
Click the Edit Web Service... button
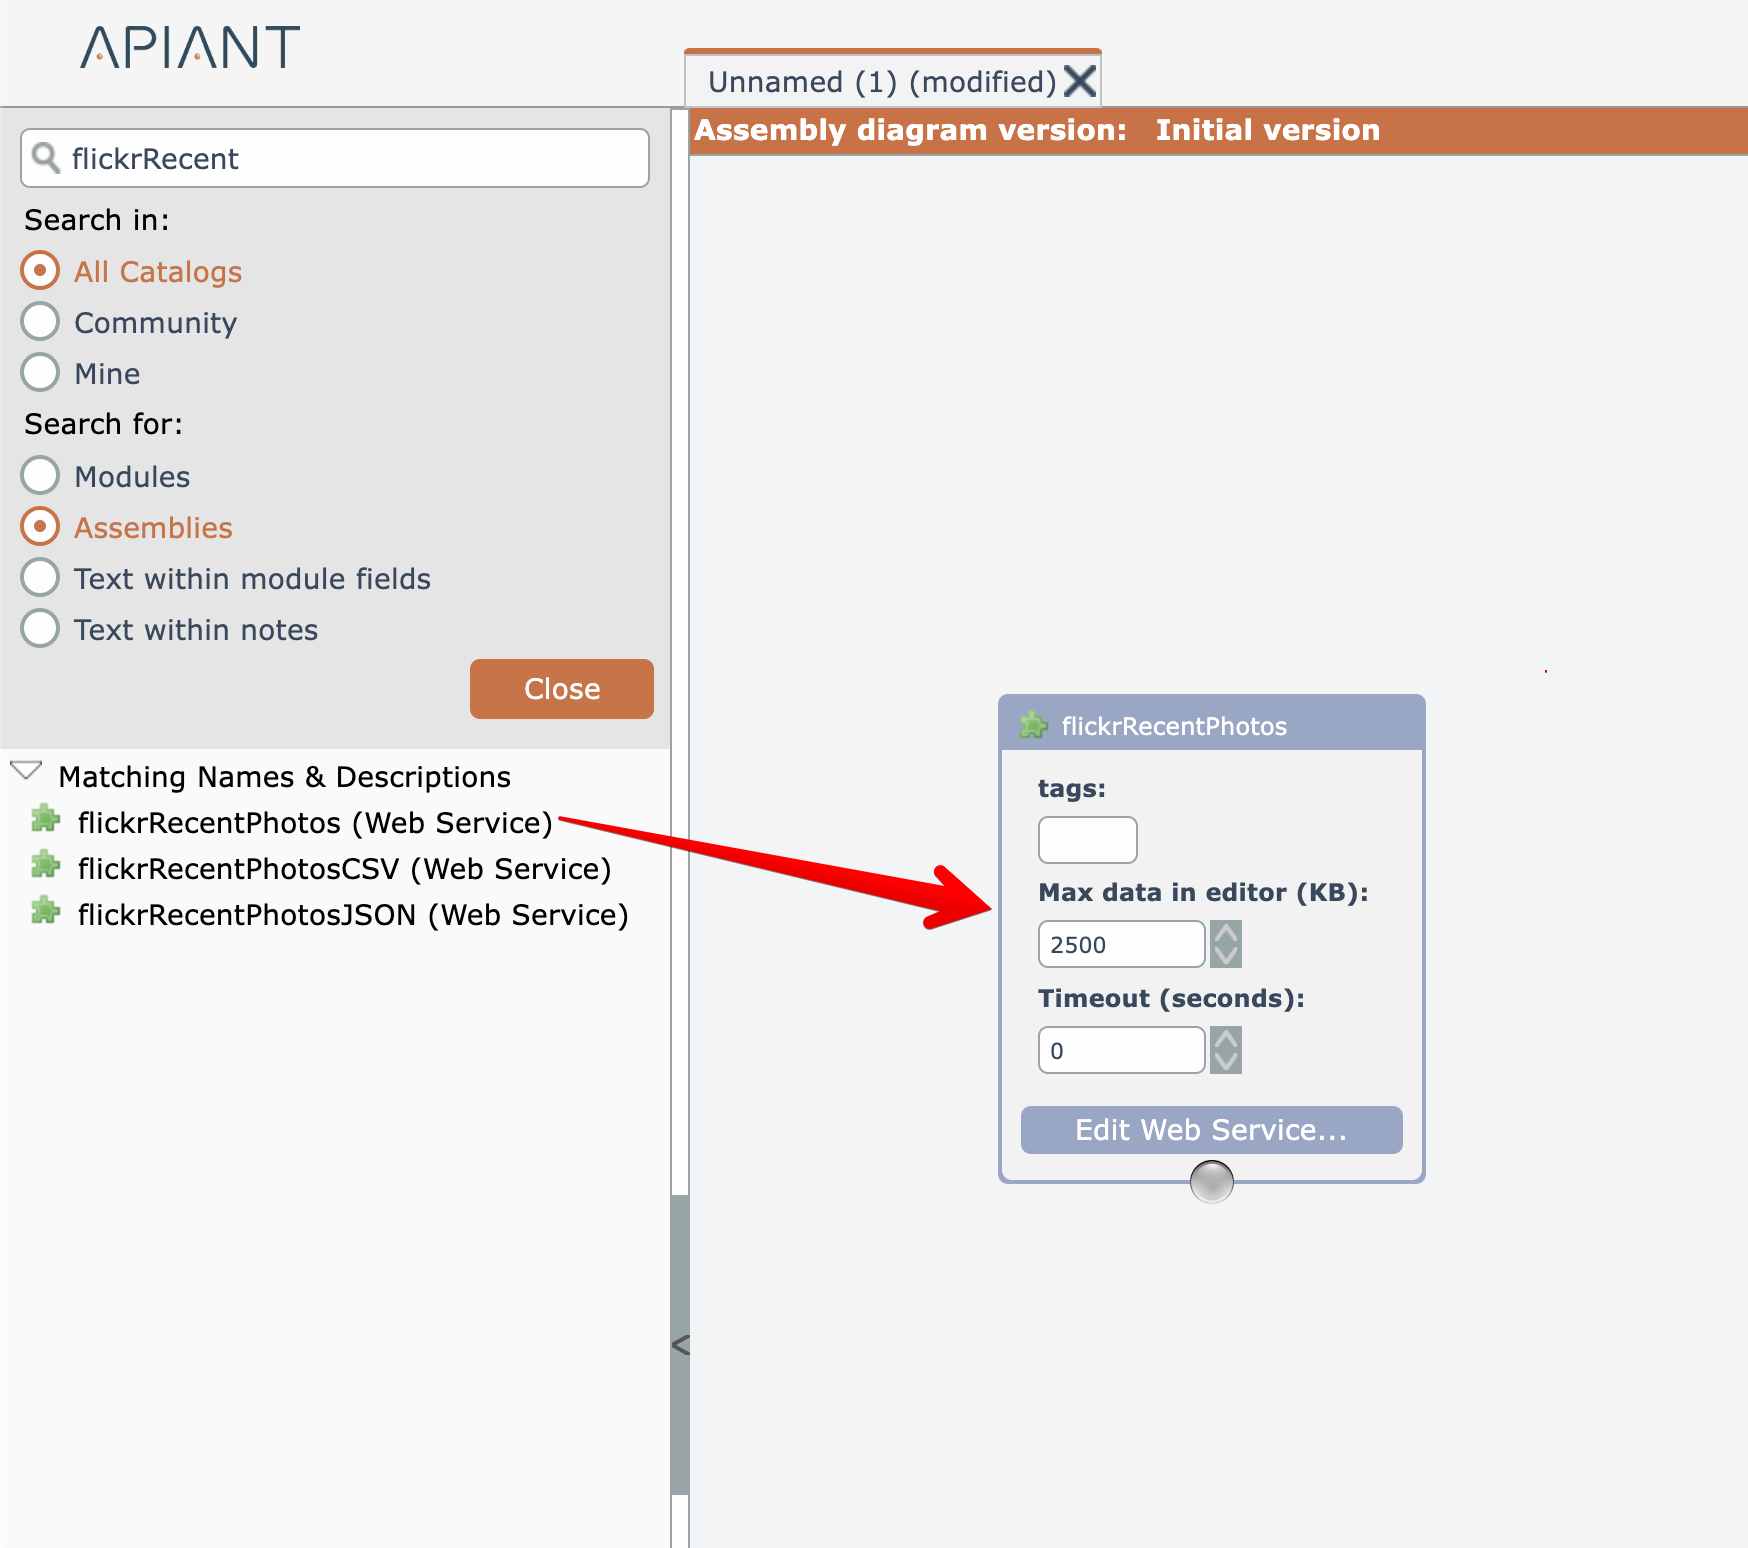(x=1211, y=1130)
